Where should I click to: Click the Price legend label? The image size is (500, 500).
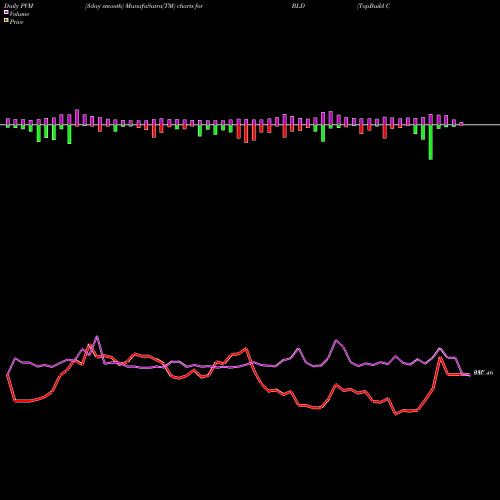[x=16, y=22]
